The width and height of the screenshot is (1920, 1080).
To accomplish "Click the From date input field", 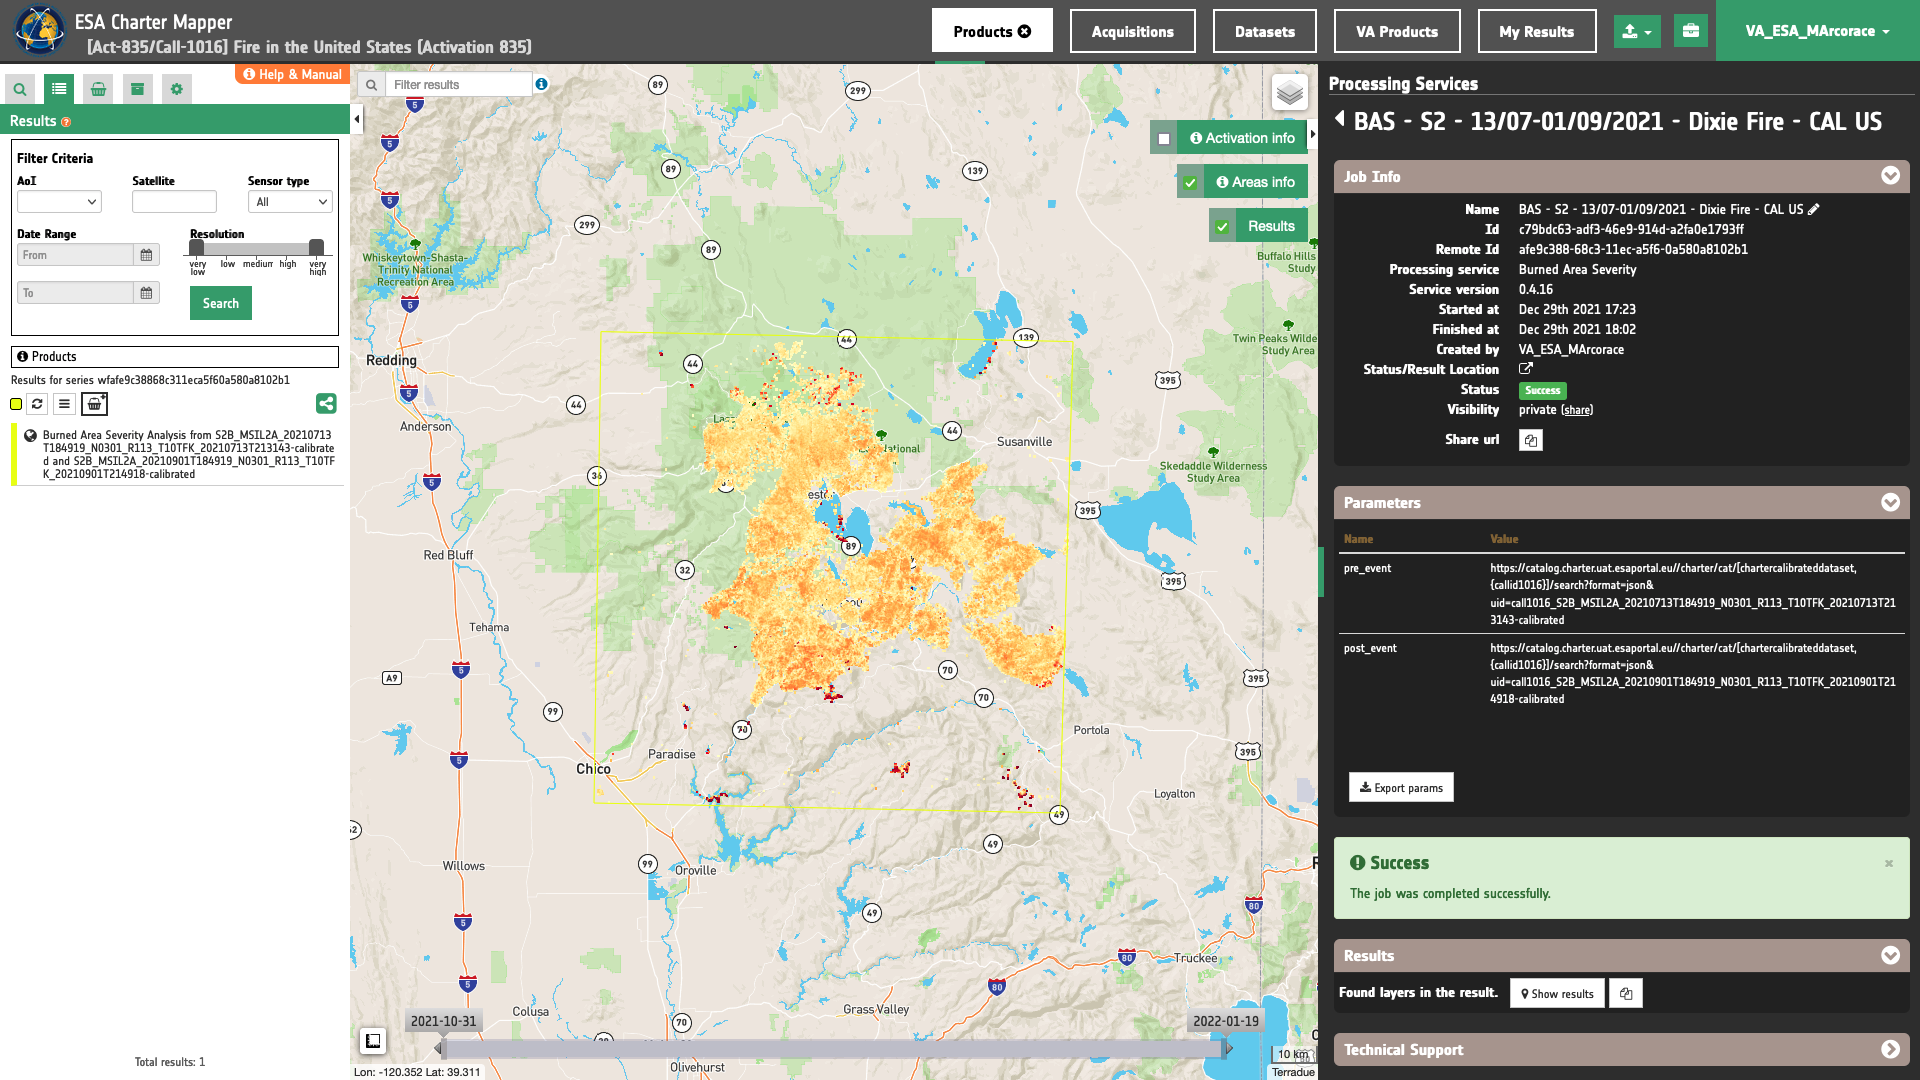I will 76,255.
